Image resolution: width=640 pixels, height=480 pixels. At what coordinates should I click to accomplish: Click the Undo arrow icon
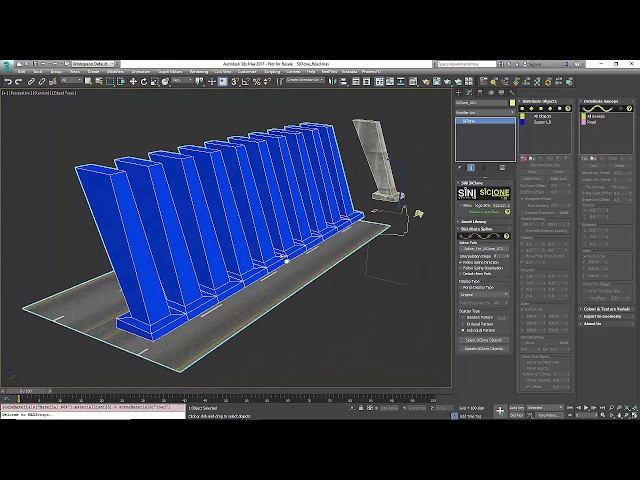[x=8, y=82]
